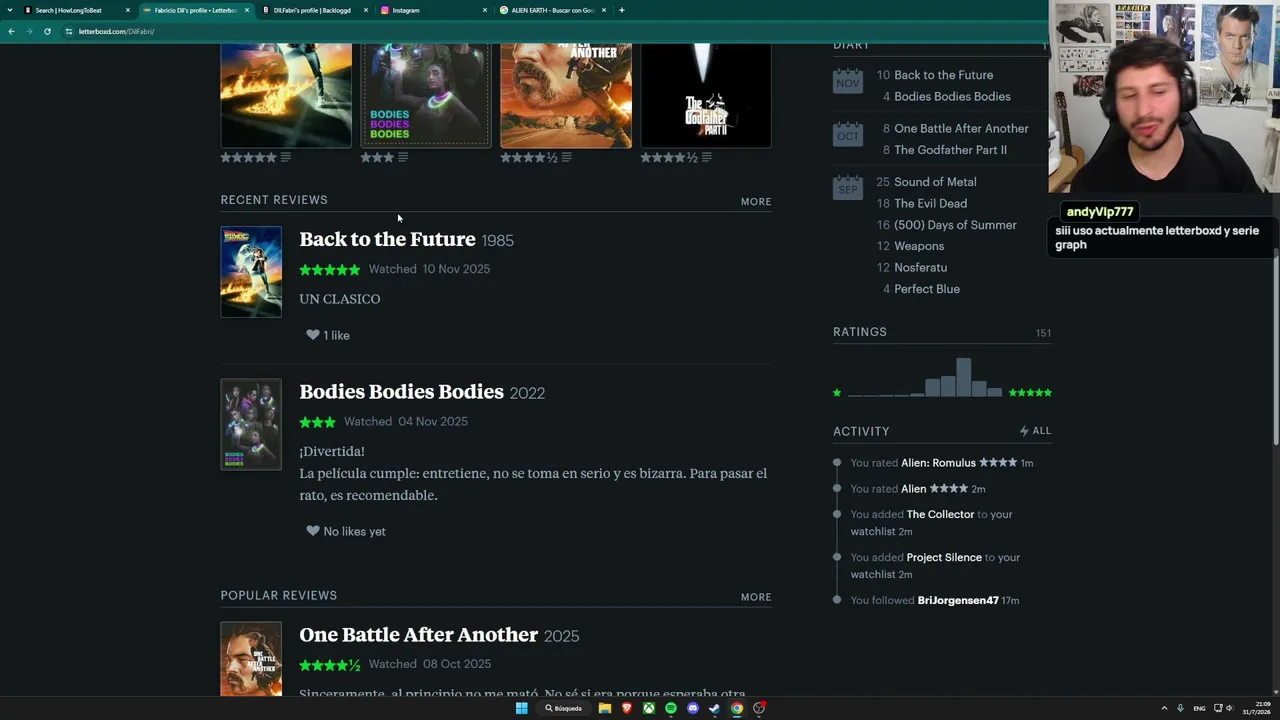Open review icon under The Godfather Part II poster
Screen dimensions: 1280x720
pos(707,157)
